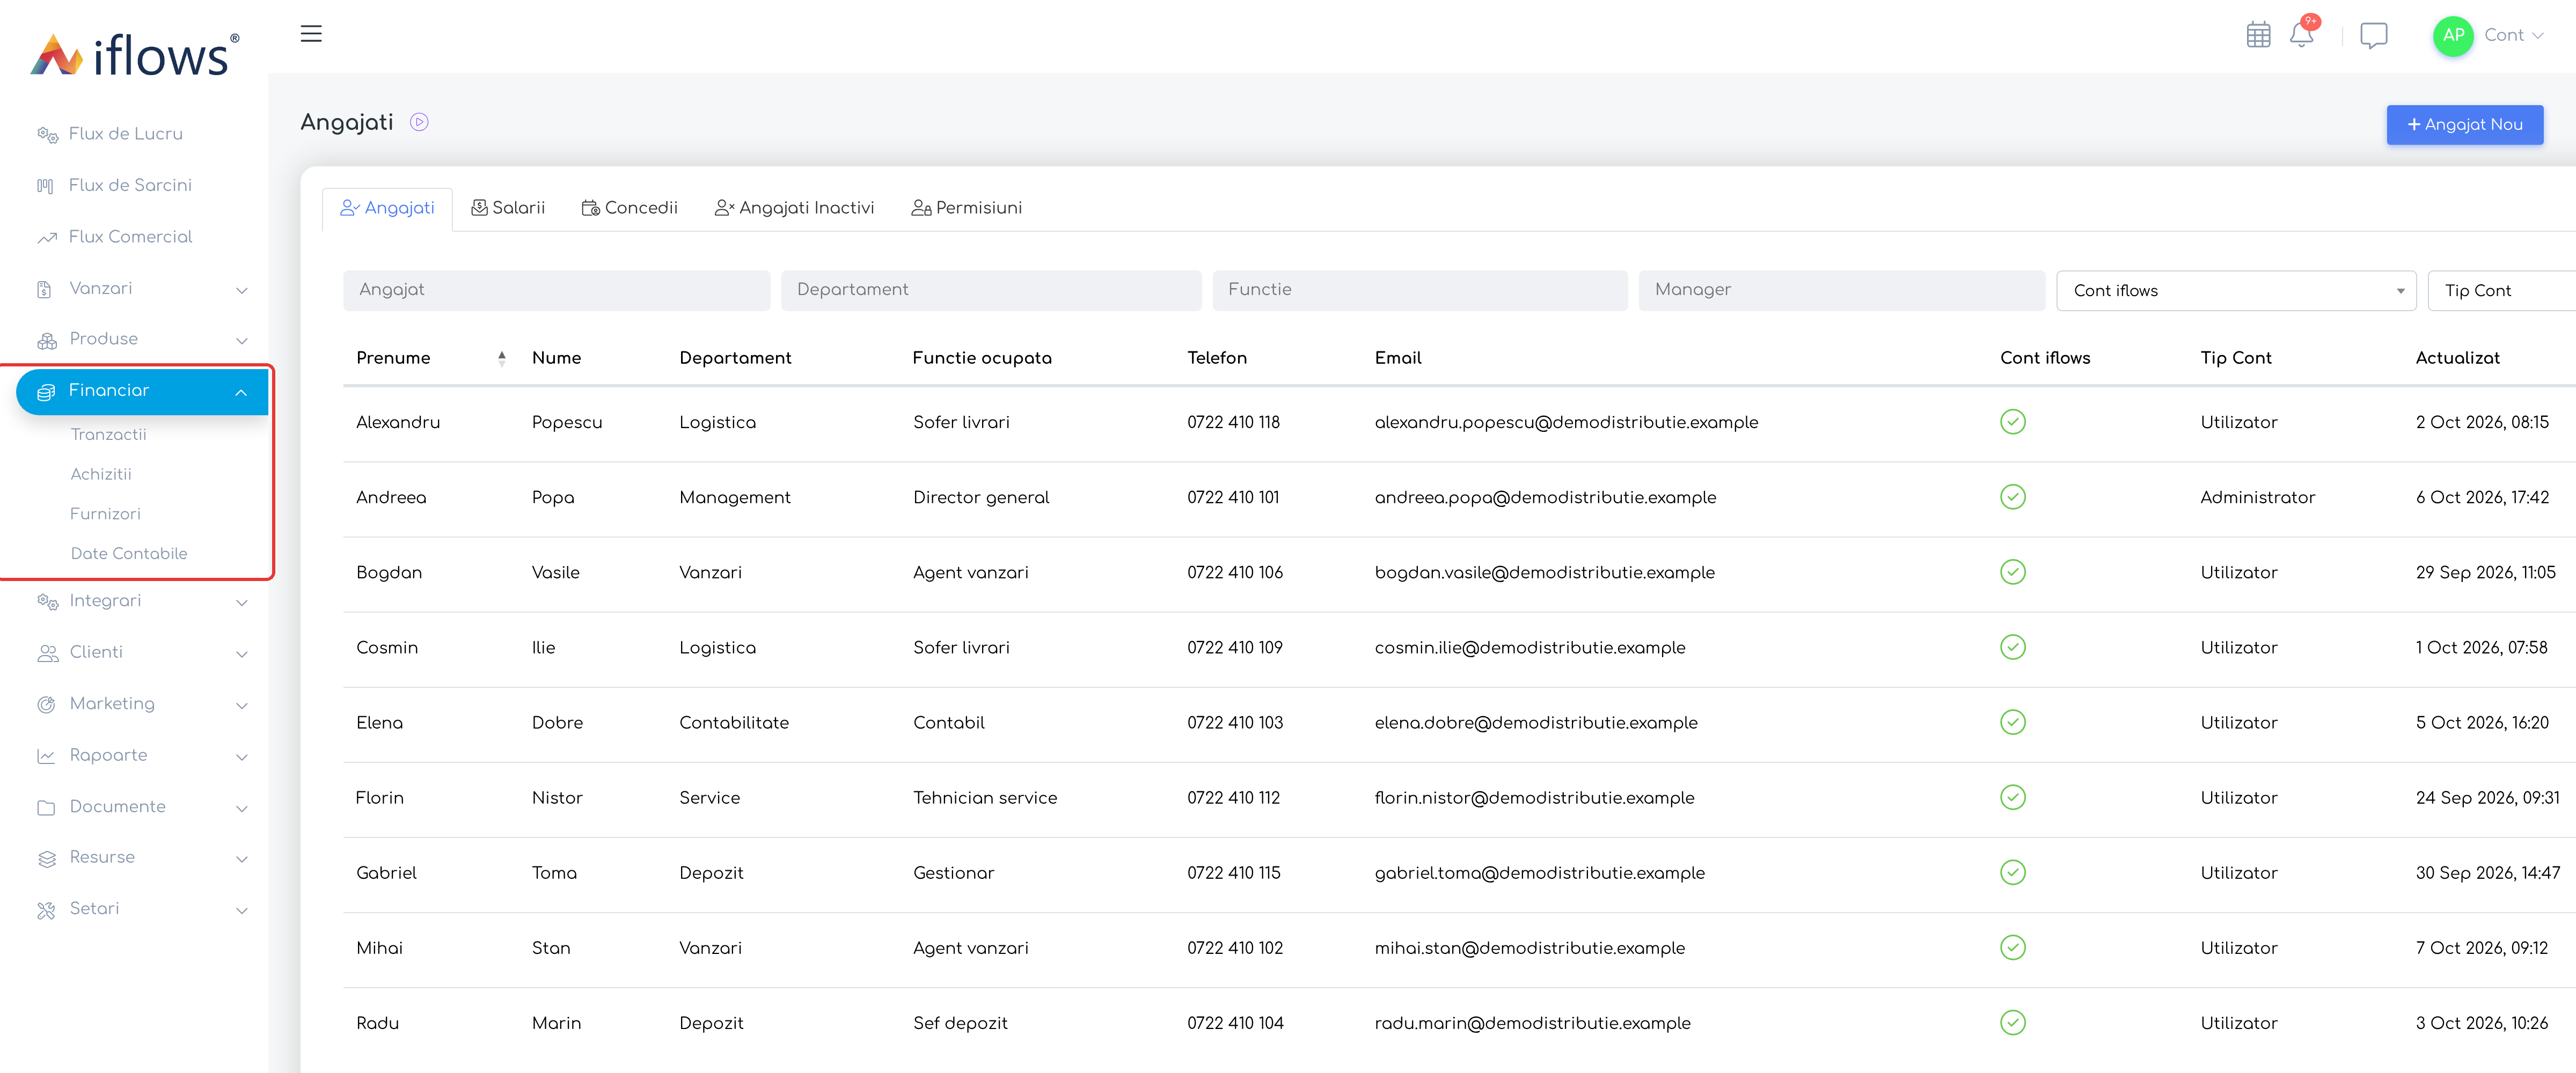The image size is (2576, 1073).
Task: Open the calendar icon in header
Action: 2257,35
